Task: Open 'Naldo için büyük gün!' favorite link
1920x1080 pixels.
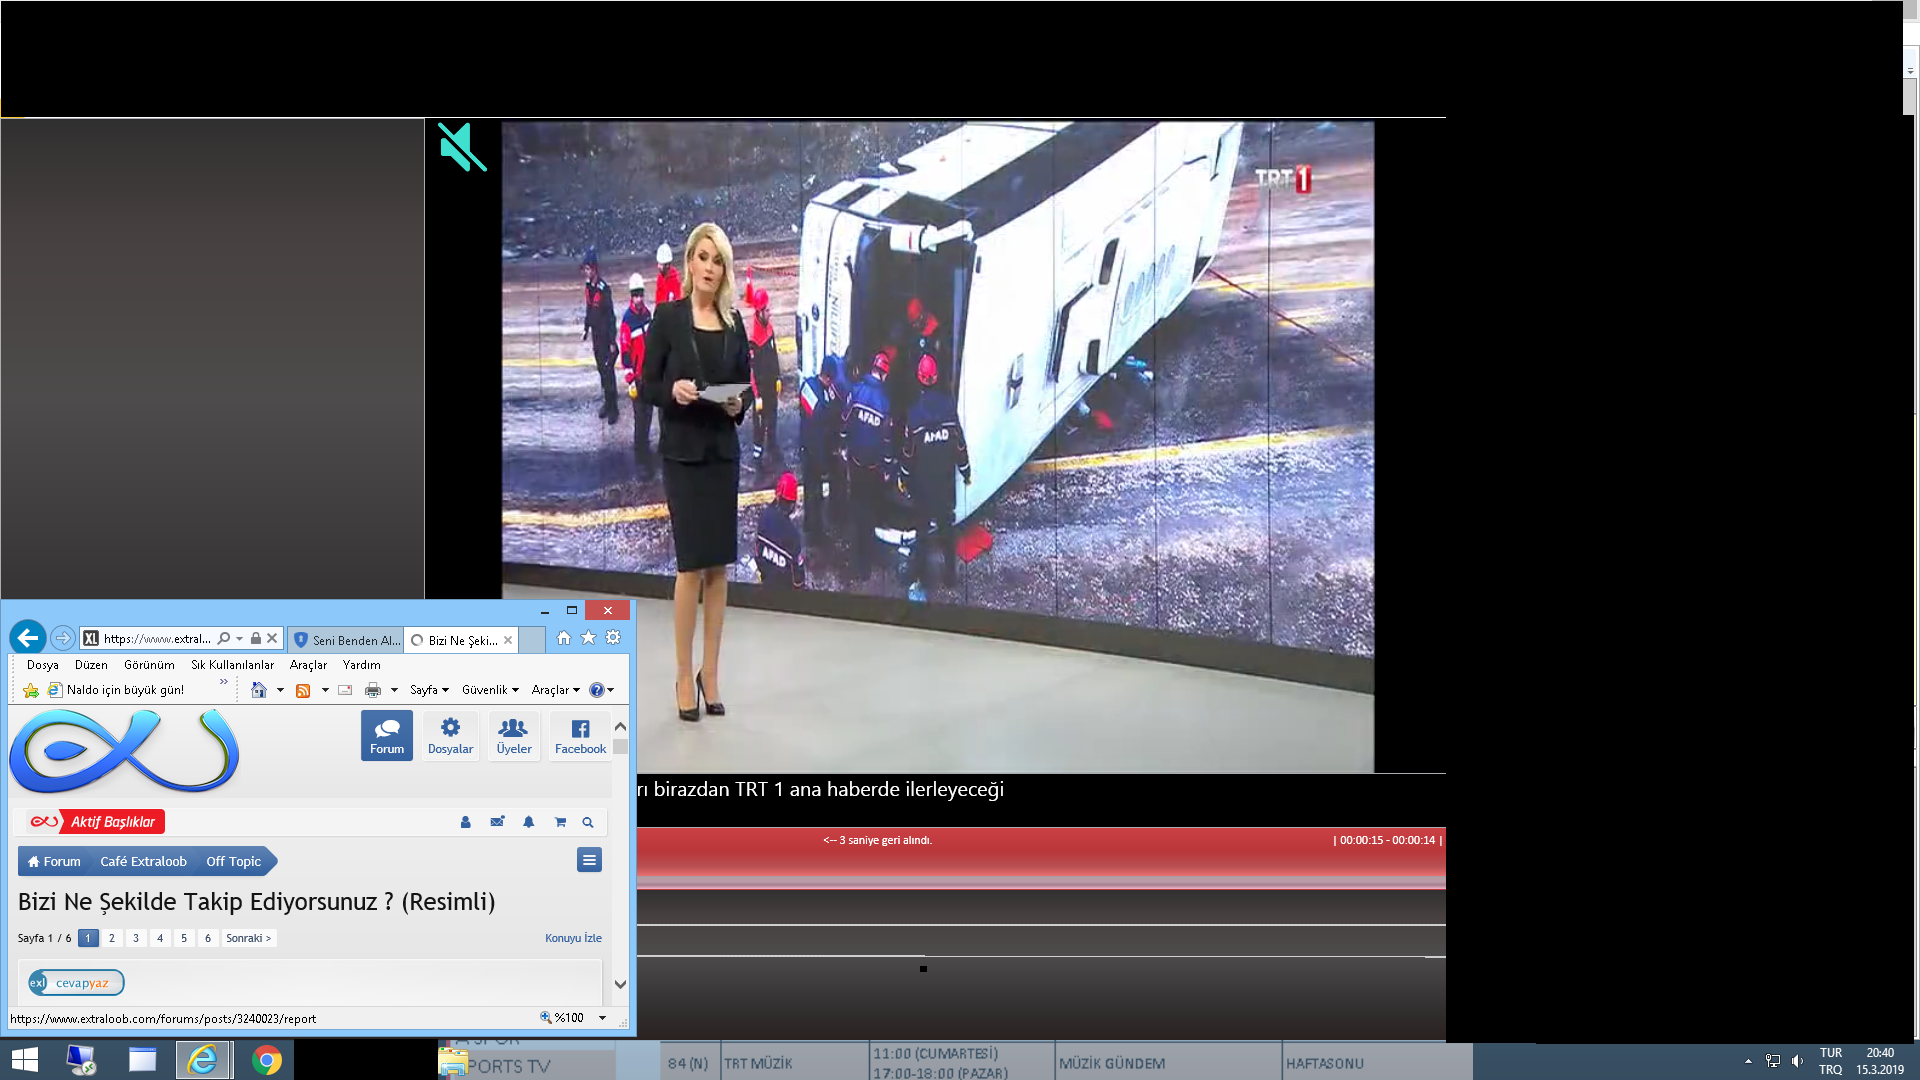Action: pyautogui.click(x=116, y=690)
